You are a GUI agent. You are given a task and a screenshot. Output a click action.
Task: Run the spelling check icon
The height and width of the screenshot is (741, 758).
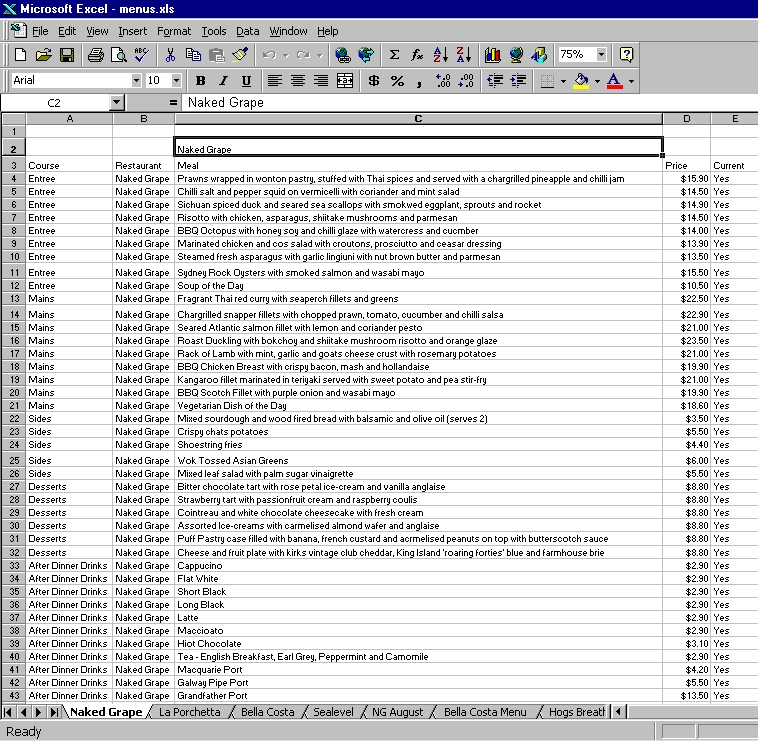click(141, 55)
